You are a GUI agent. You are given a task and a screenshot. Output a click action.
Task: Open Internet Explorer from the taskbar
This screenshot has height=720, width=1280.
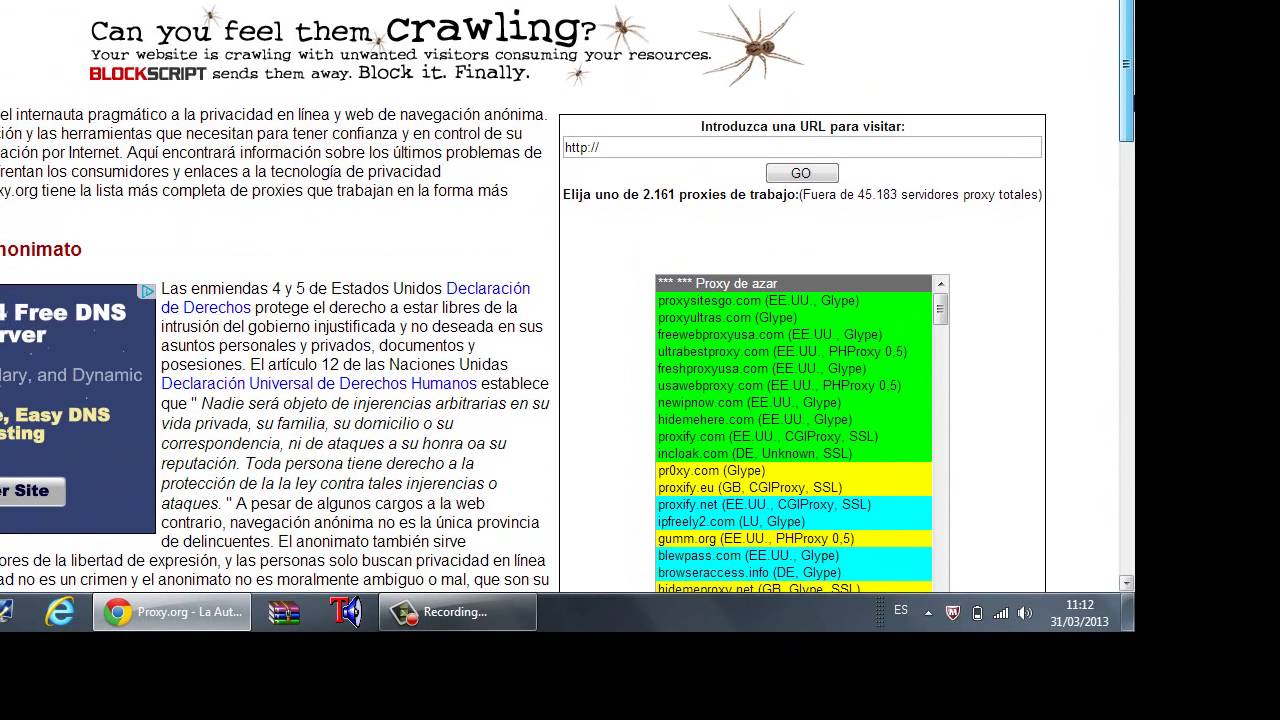(60, 612)
